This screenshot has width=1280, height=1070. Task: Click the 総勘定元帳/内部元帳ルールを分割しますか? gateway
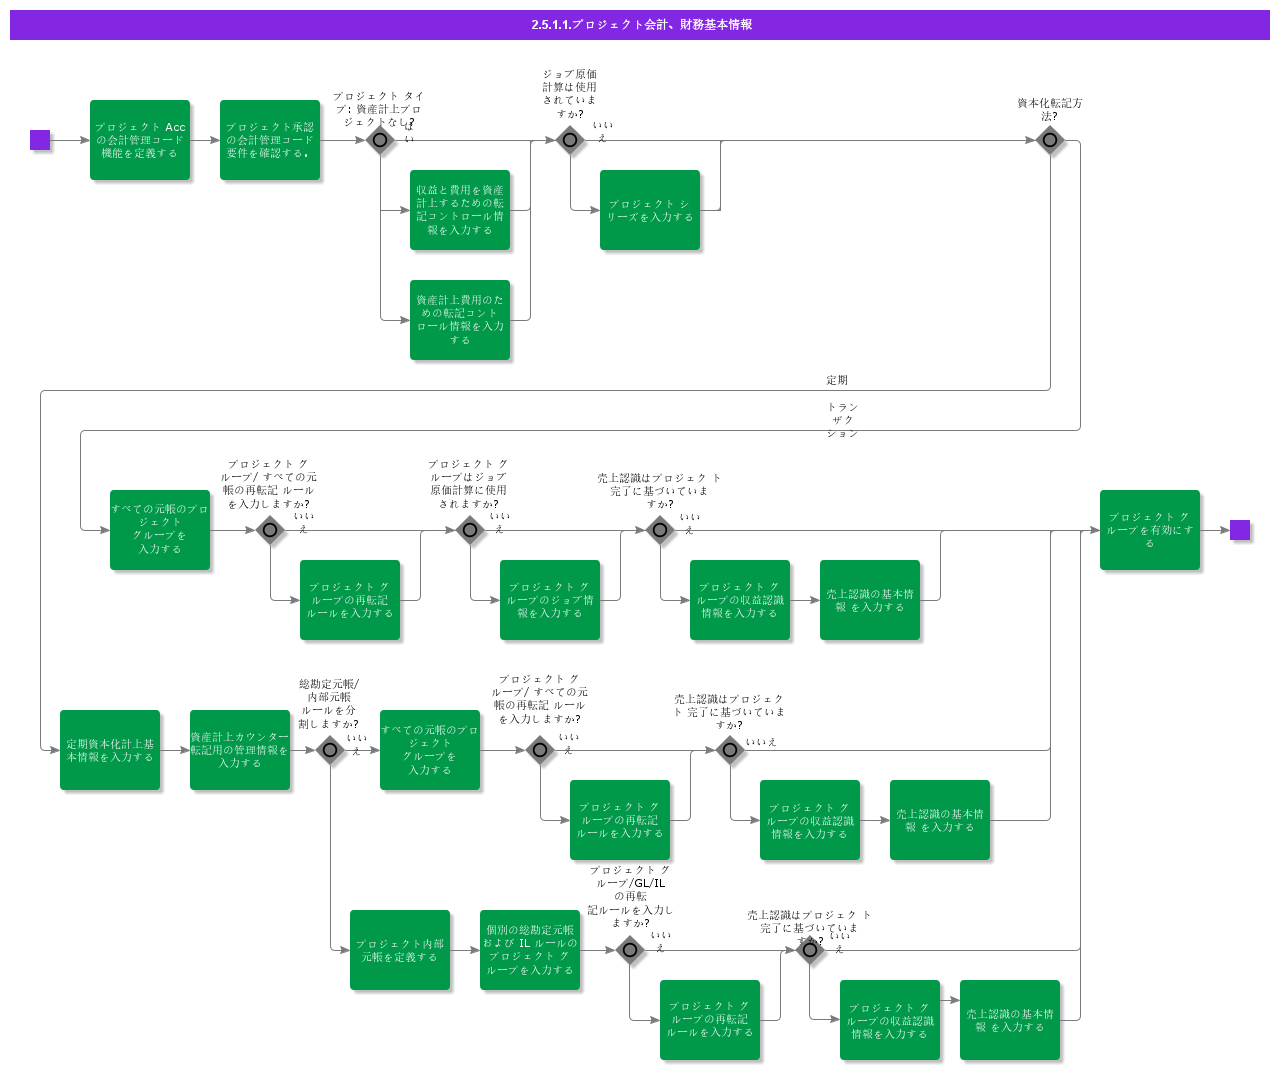point(330,750)
